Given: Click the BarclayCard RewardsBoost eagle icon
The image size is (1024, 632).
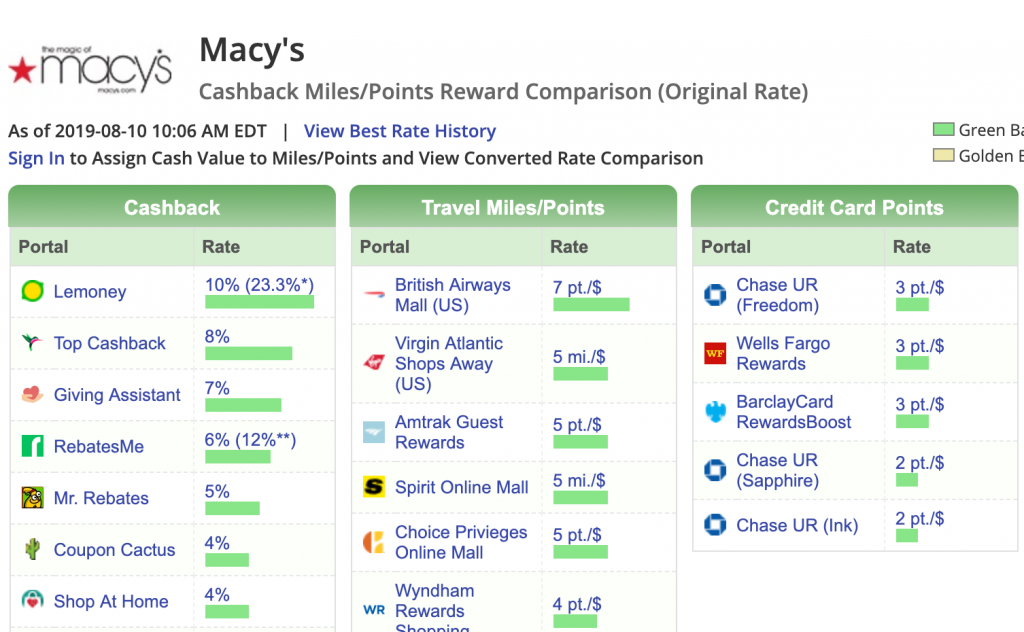Looking at the screenshot, I should (x=715, y=411).
